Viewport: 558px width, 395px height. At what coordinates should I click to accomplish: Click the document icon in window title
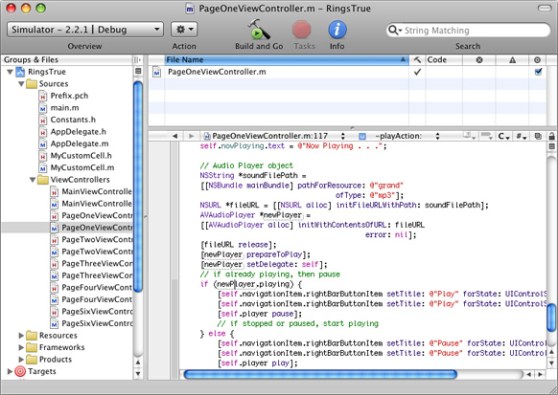190,8
